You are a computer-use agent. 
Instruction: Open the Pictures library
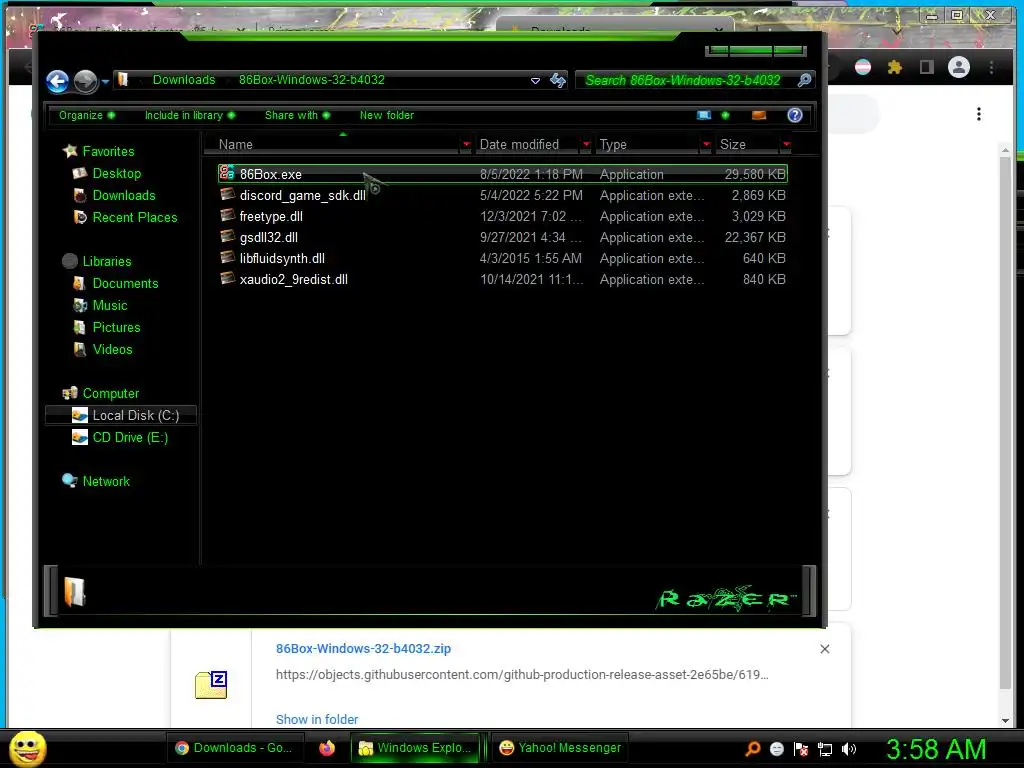click(x=116, y=327)
